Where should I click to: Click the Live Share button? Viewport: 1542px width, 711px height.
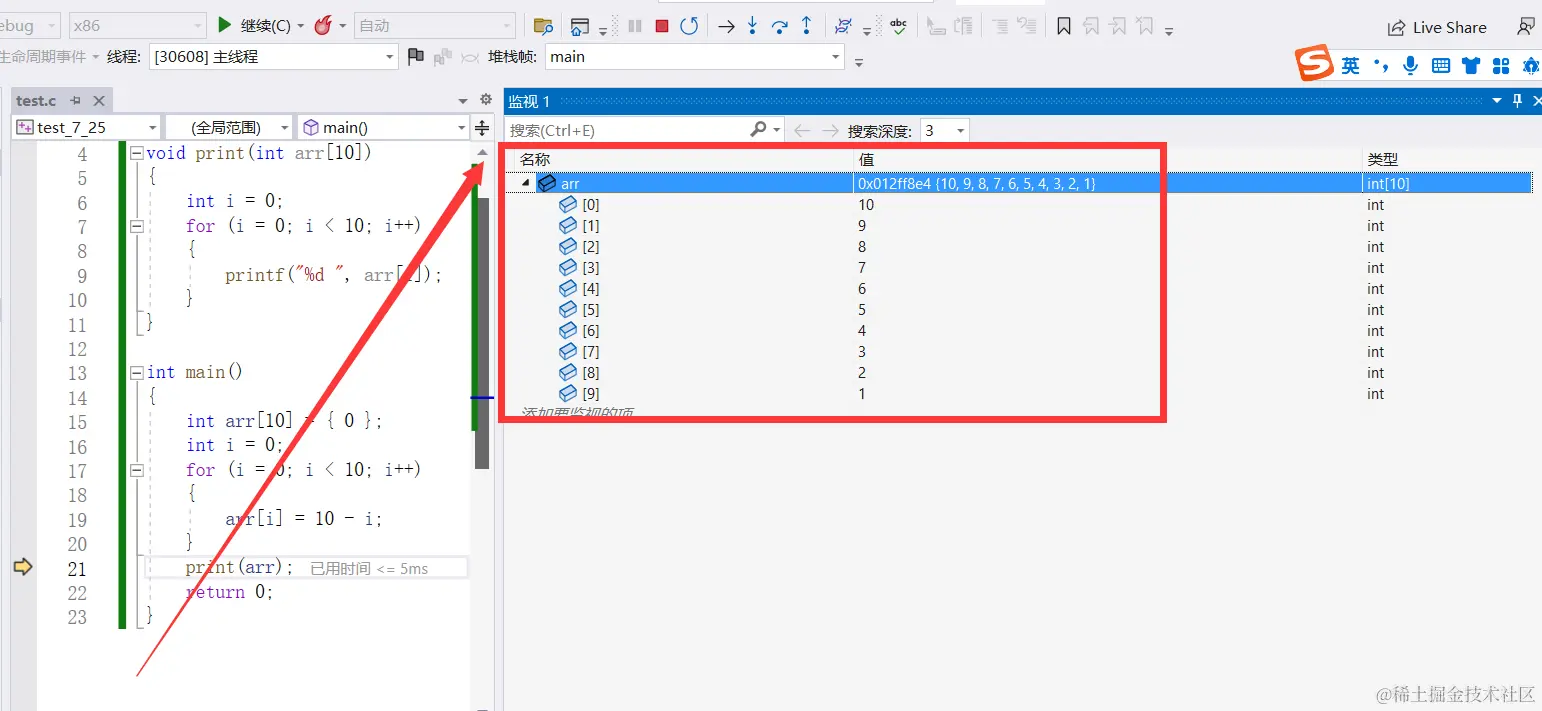[x=1438, y=27]
